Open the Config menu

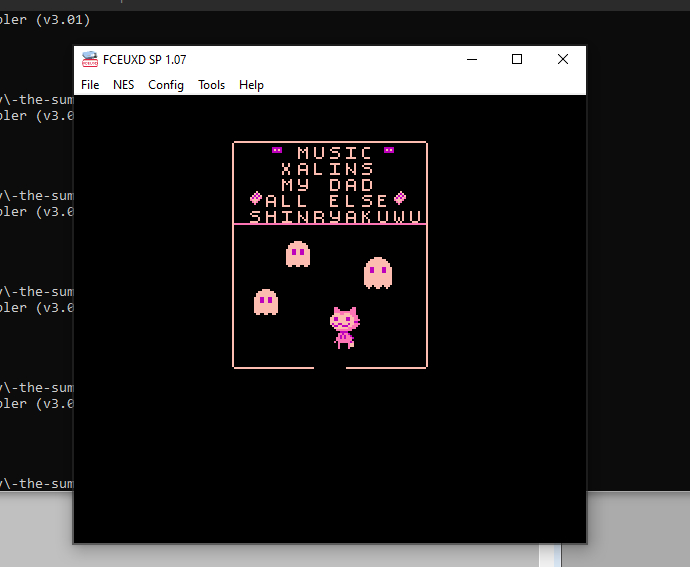pos(166,85)
